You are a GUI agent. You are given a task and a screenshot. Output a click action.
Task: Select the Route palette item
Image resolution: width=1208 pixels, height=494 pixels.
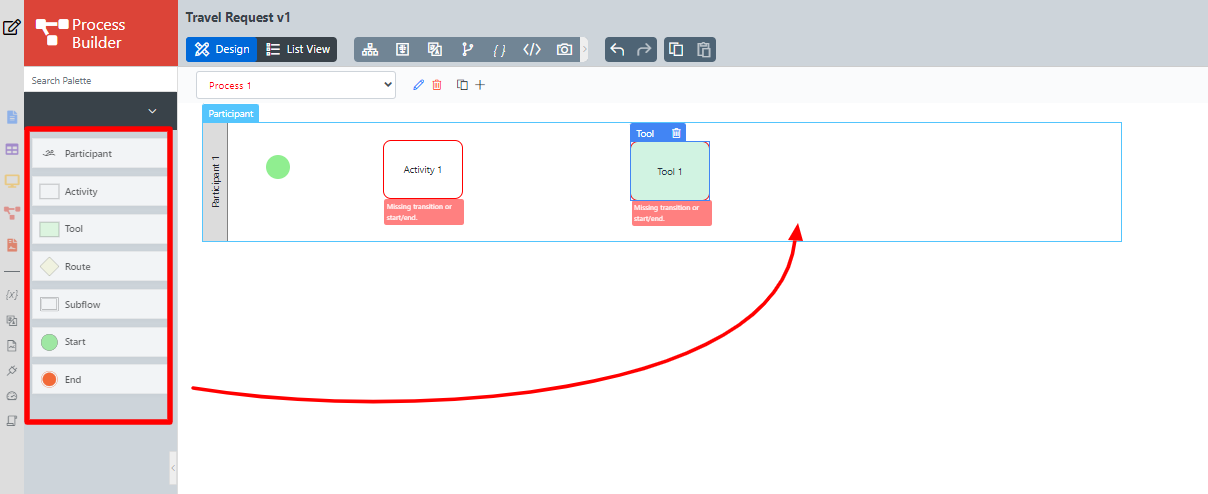99,266
